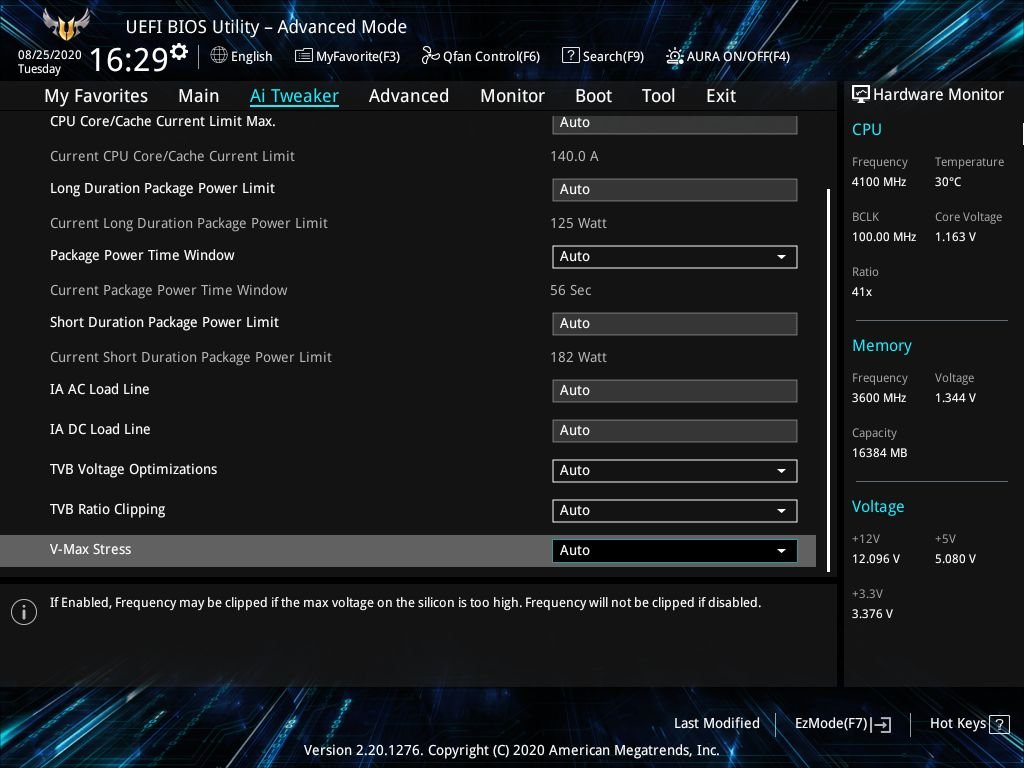Click CPU frequency 4100 MHz reading

pos(878,182)
